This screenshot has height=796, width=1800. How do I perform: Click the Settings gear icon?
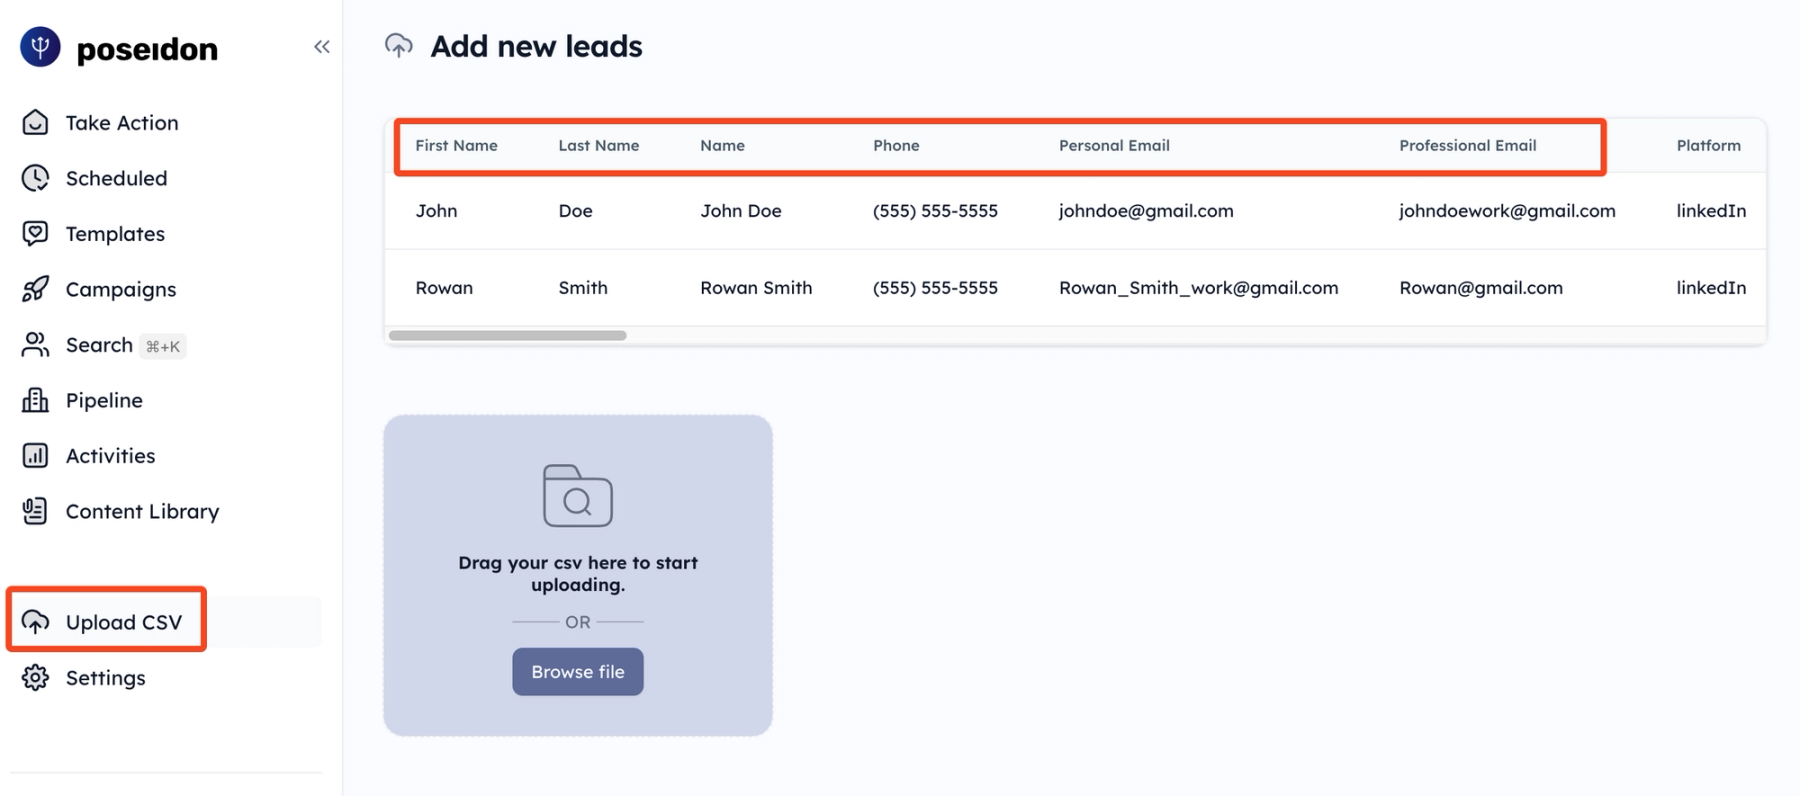coord(35,677)
